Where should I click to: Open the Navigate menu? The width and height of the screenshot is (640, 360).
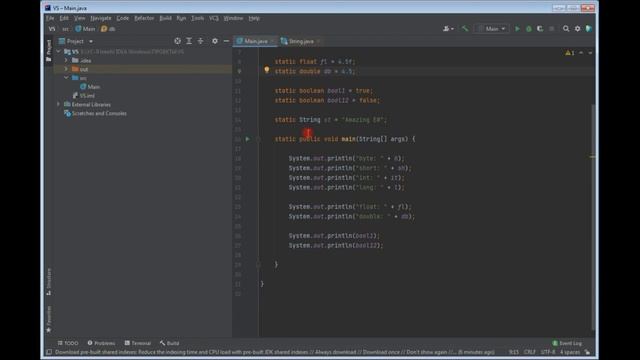tap(101, 18)
